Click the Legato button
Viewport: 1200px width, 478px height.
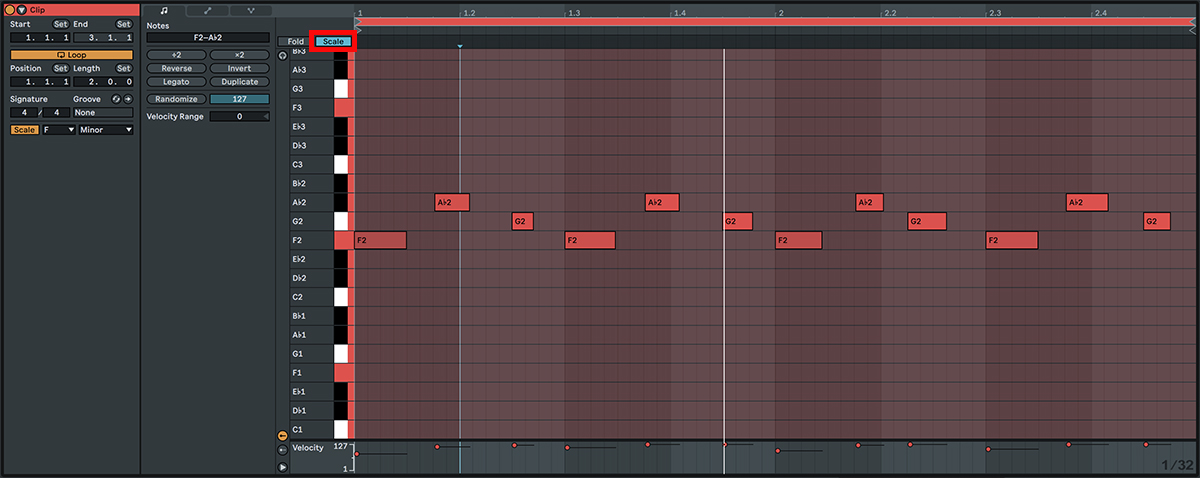176,81
